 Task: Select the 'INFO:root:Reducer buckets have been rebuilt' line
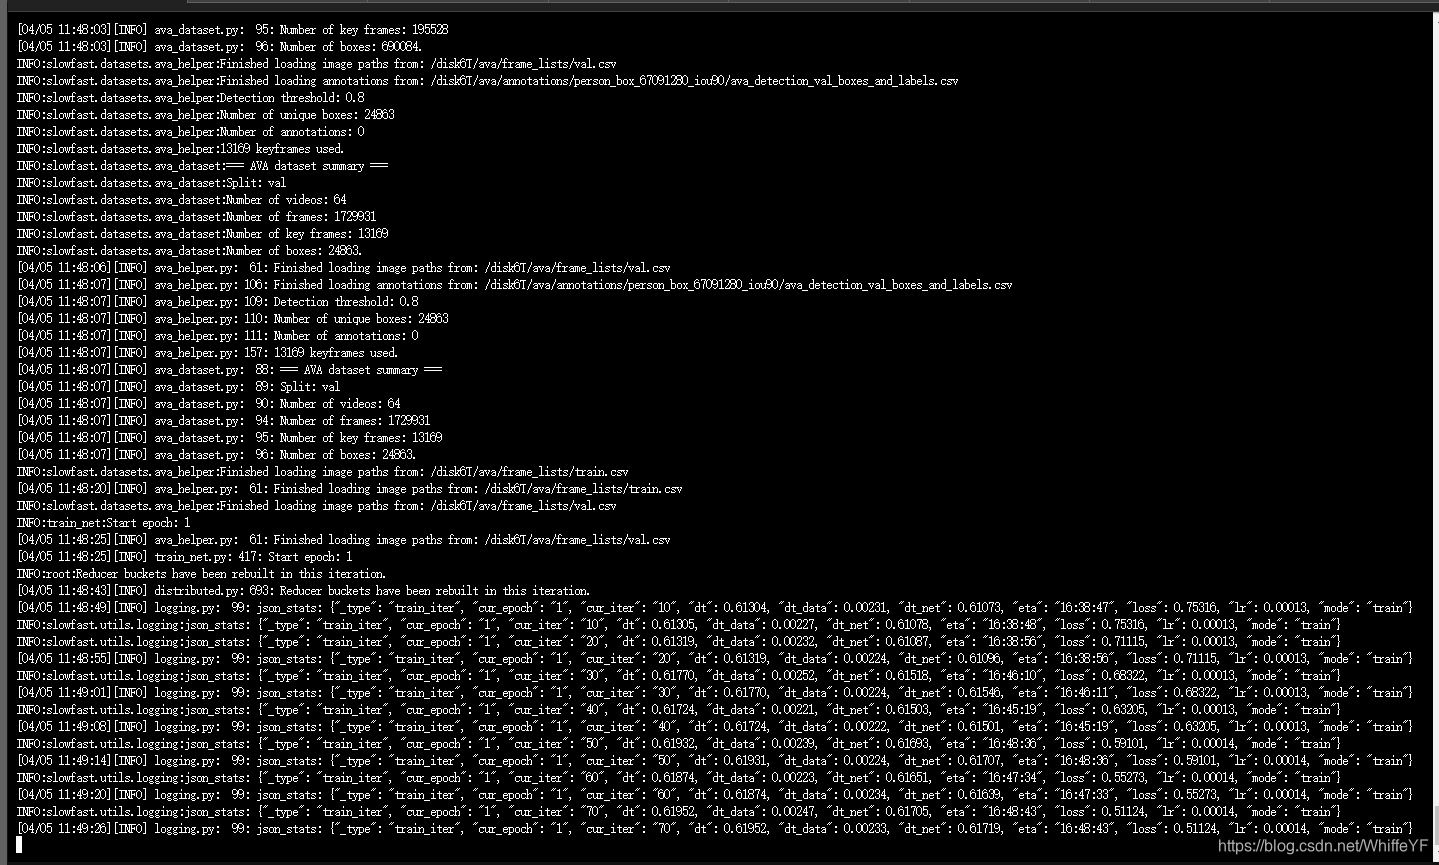pos(201,574)
